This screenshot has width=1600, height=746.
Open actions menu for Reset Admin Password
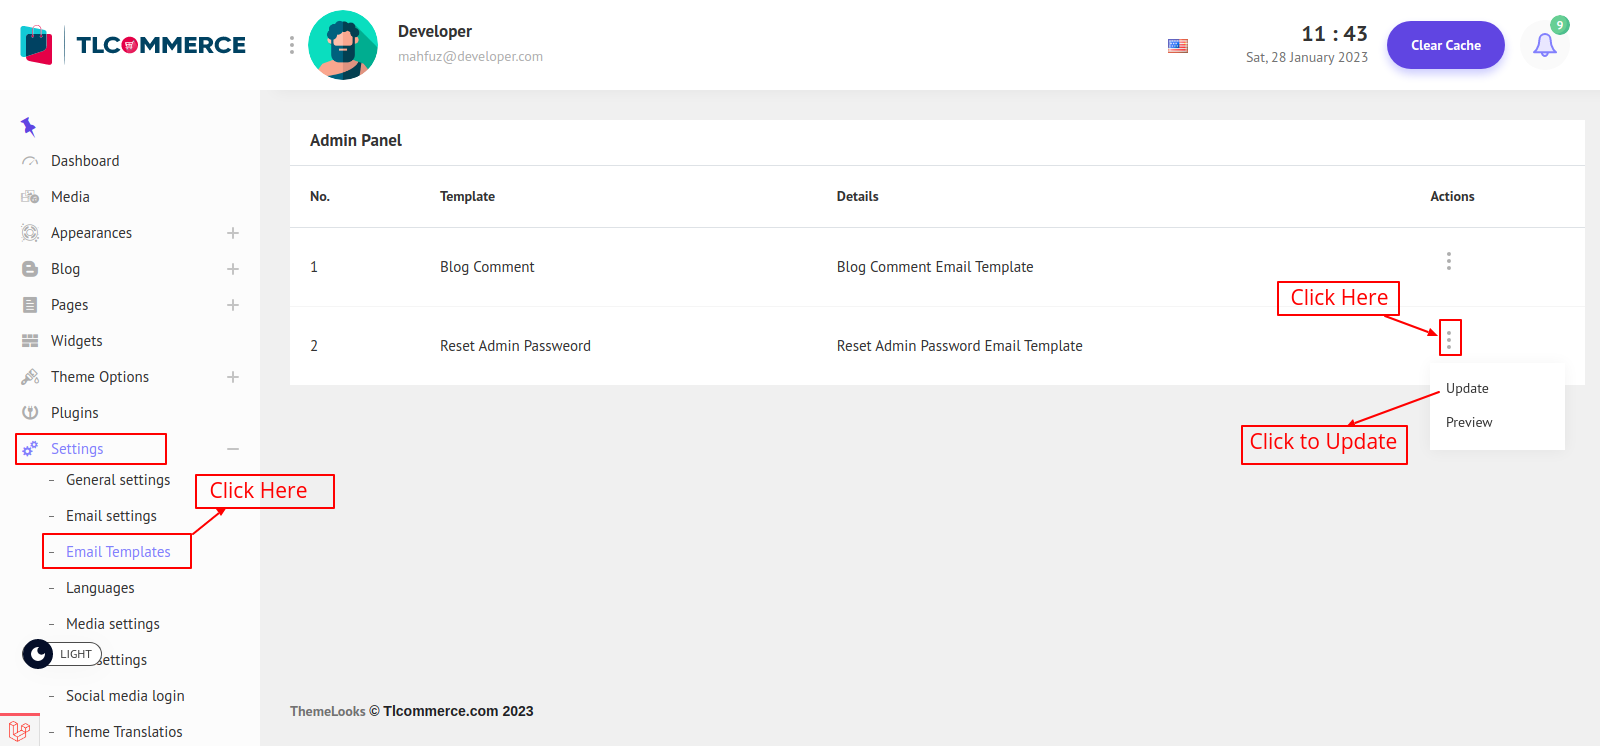(1448, 340)
